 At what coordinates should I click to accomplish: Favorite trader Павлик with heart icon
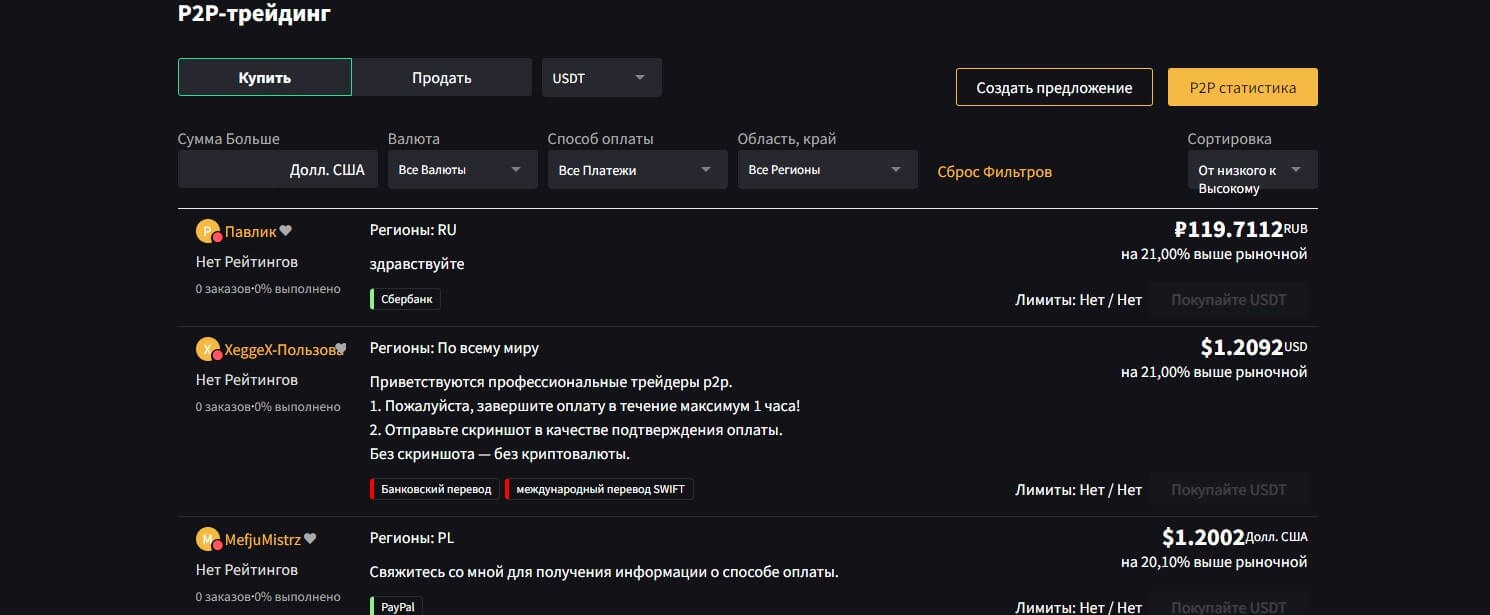[x=285, y=231]
